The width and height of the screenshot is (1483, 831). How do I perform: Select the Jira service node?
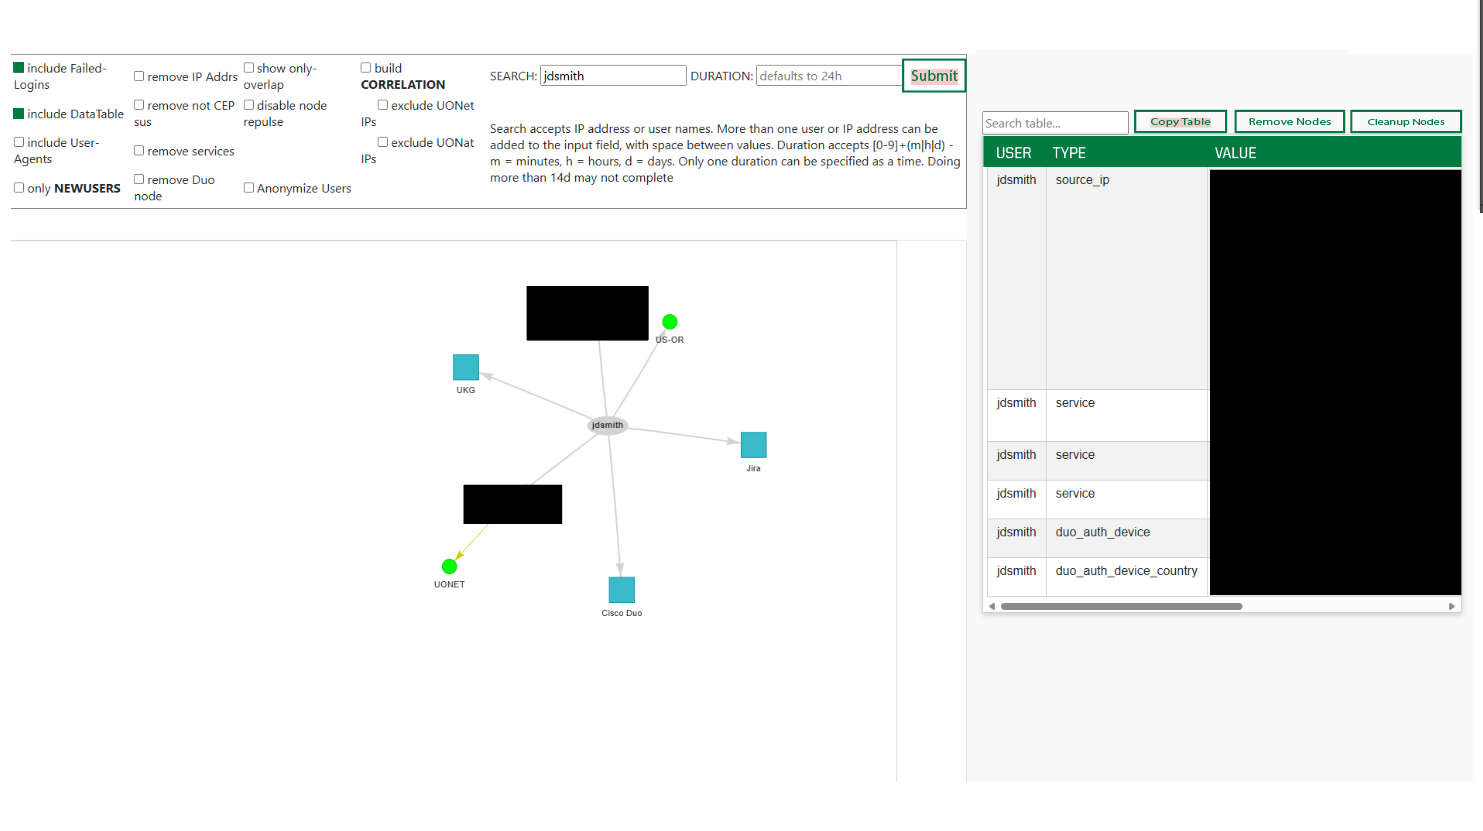click(754, 445)
